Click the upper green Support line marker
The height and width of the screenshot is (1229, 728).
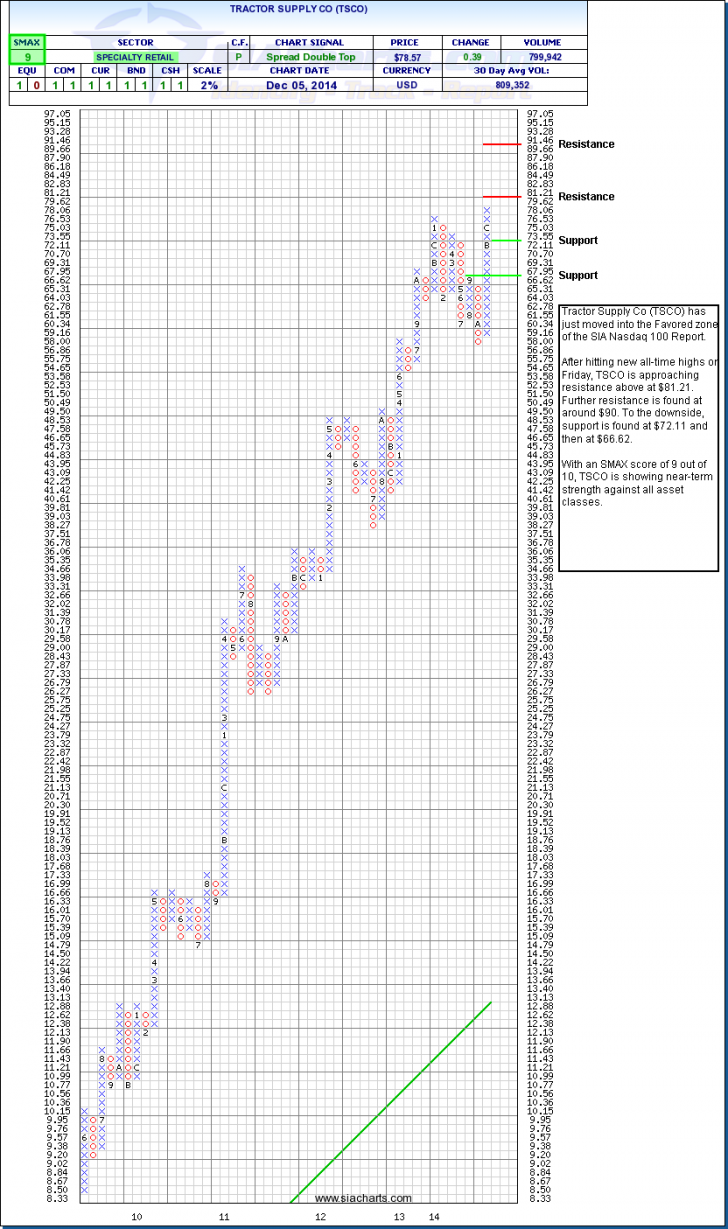tap(503, 240)
